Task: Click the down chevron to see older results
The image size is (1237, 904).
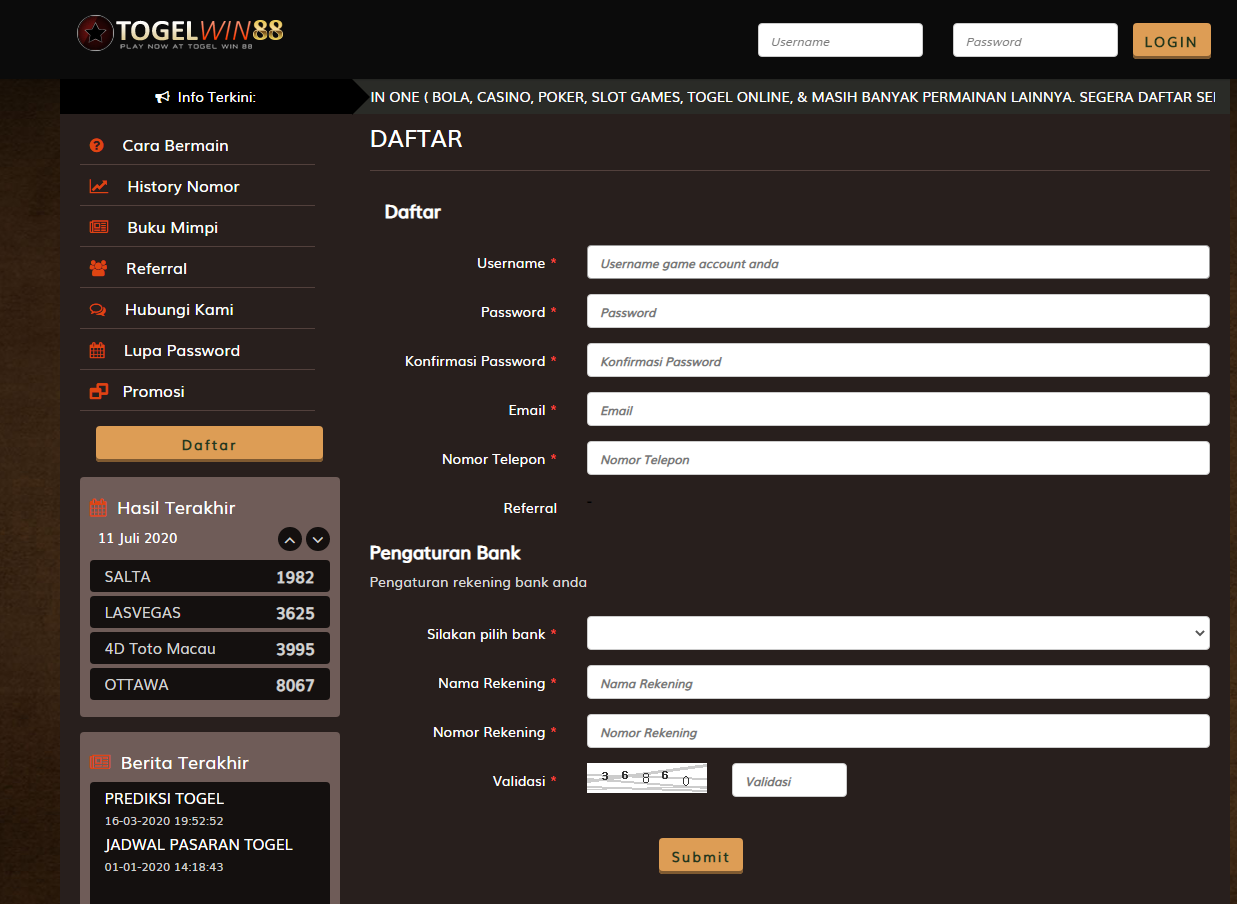Action: [x=318, y=539]
